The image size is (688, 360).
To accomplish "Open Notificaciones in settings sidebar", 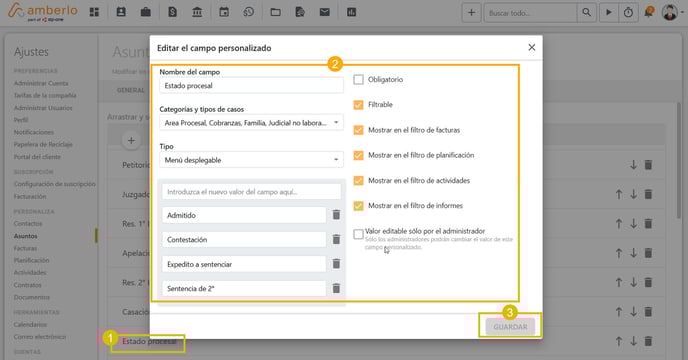I will [34, 132].
